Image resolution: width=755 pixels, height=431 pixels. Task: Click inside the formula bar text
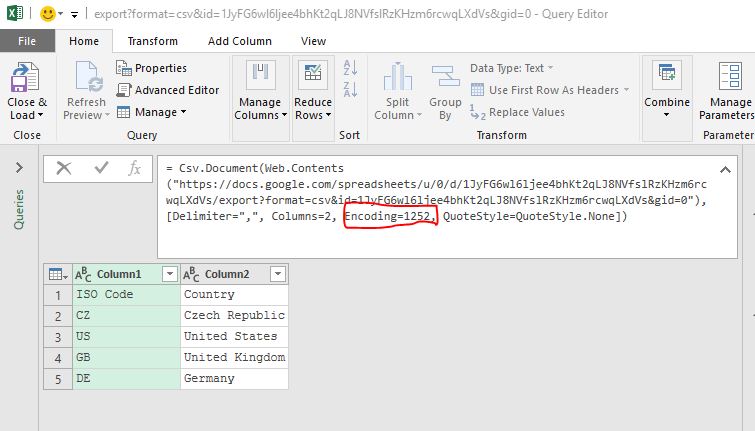tap(436, 192)
